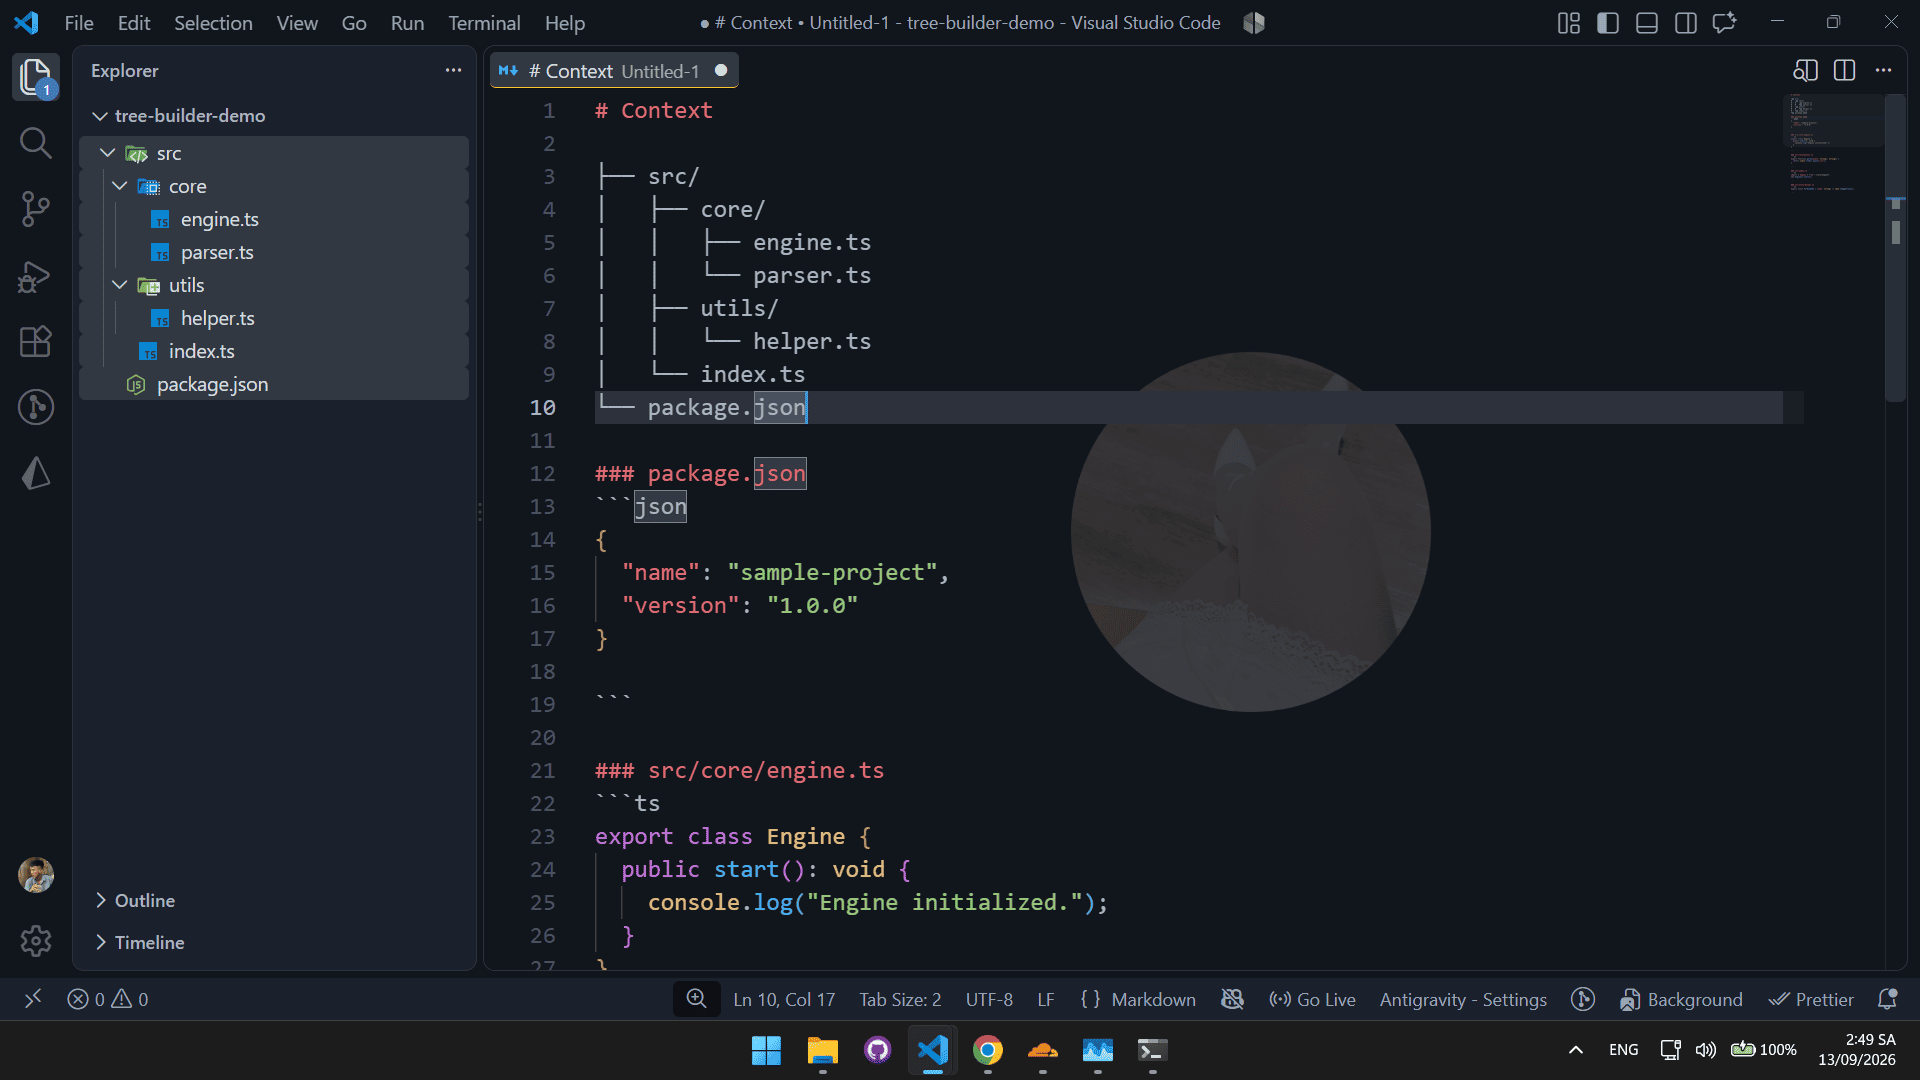Open File Explorer from the taskbar
Image resolution: width=1920 pixels, height=1080 pixels.
(823, 1050)
